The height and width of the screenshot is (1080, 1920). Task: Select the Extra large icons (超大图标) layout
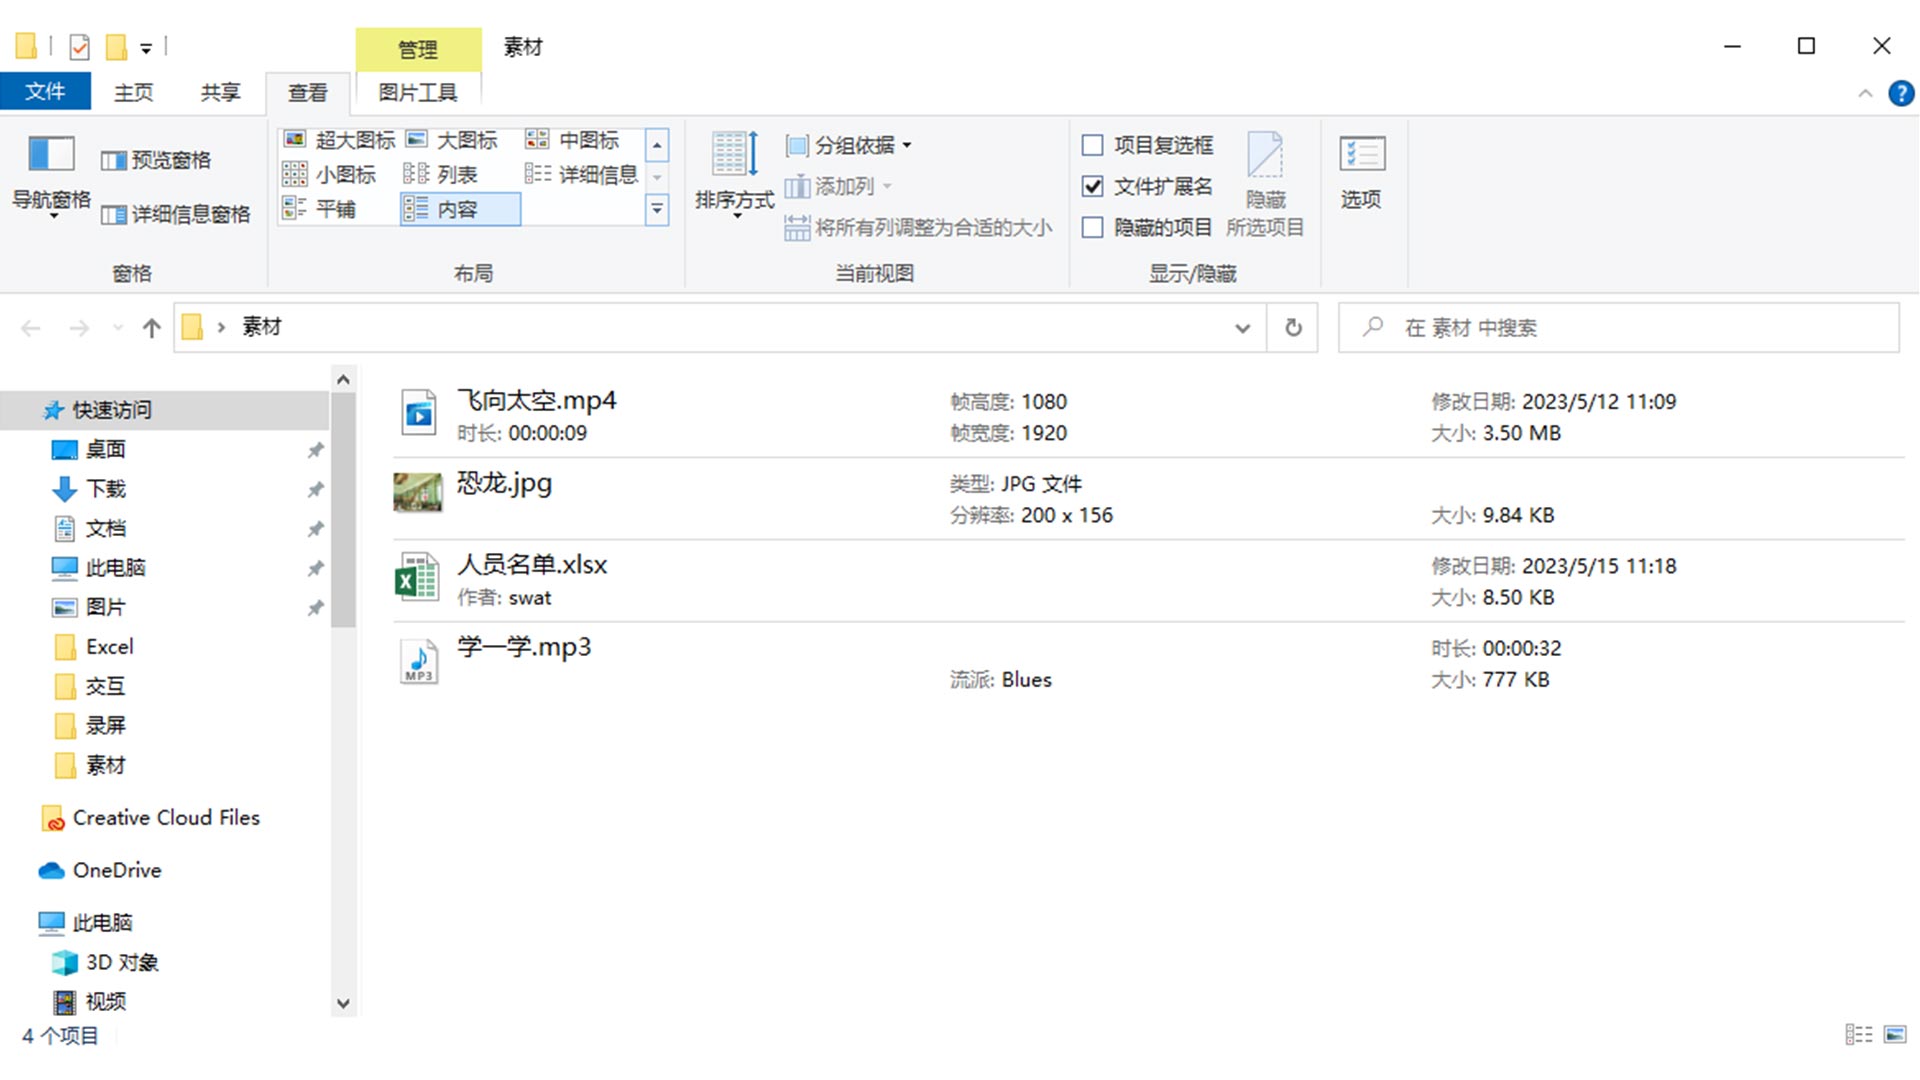(x=340, y=140)
